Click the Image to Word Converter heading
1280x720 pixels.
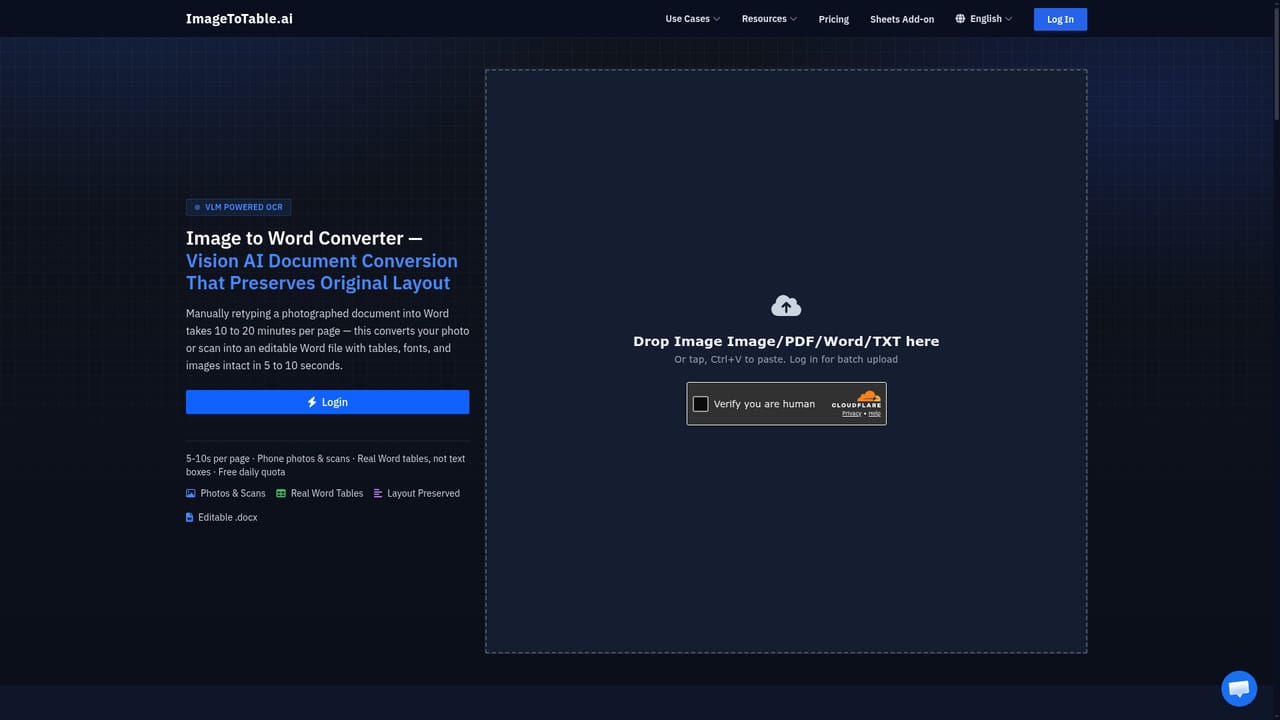(x=322, y=260)
